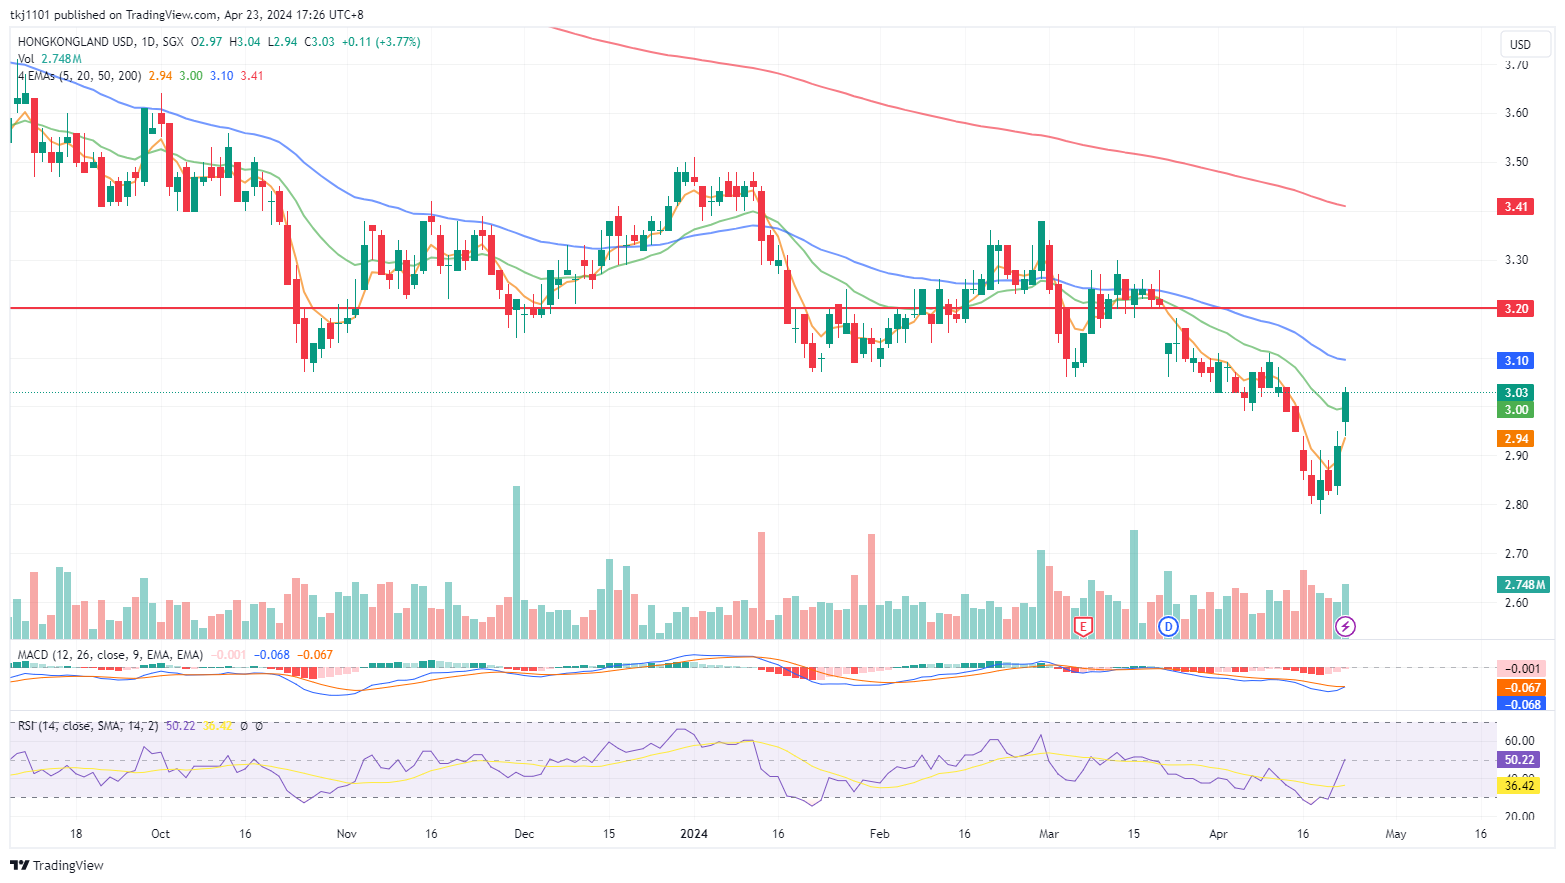Click the 20.00 RSI scale label
The image size is (1565, 883).
coord(1519,817)
